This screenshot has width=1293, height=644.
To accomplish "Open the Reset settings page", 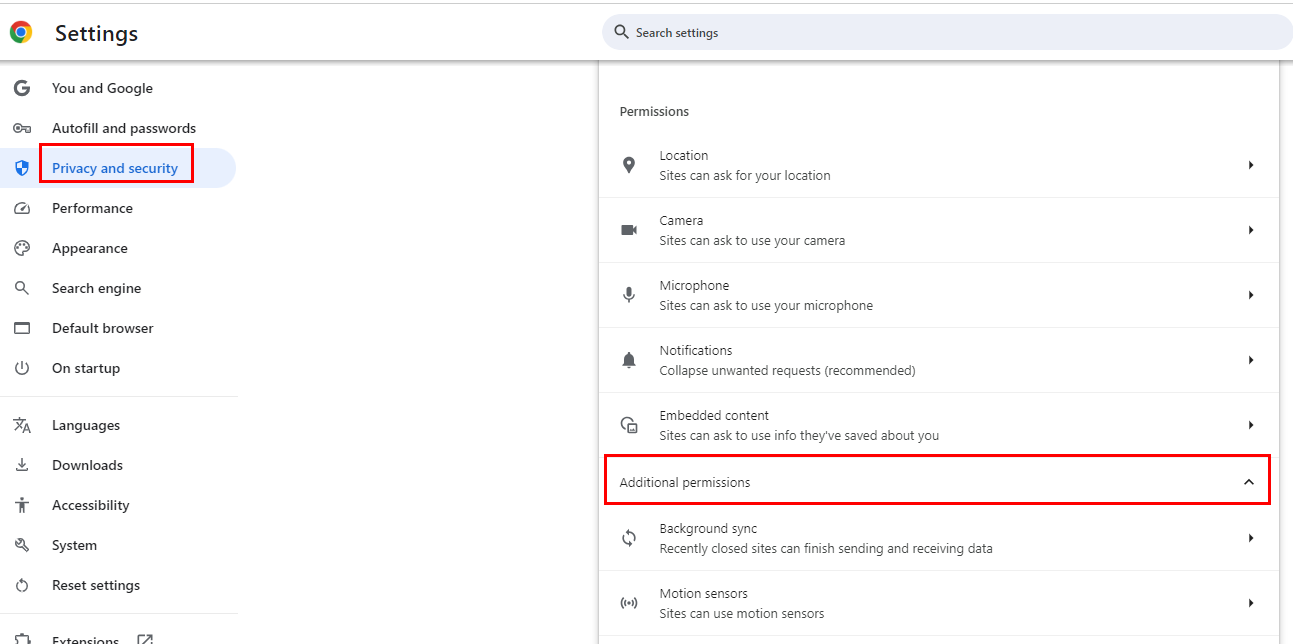I will click(x=96, y=585).
